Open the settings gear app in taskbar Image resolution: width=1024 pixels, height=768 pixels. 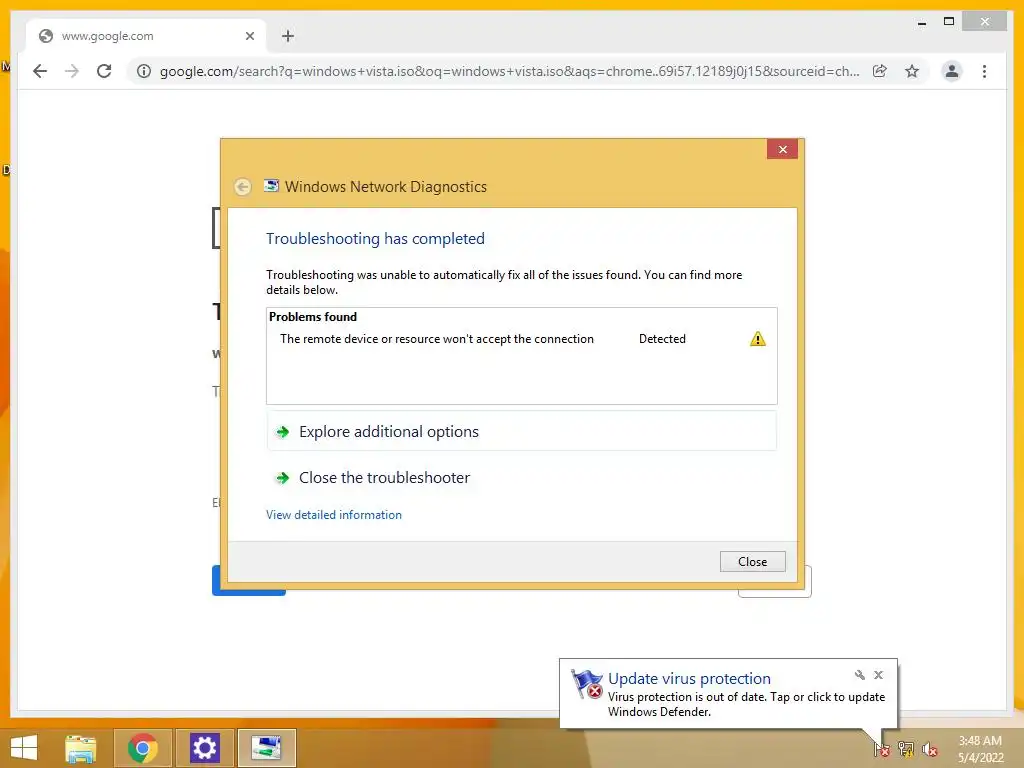pyautogui.click(x=204, y=748)
